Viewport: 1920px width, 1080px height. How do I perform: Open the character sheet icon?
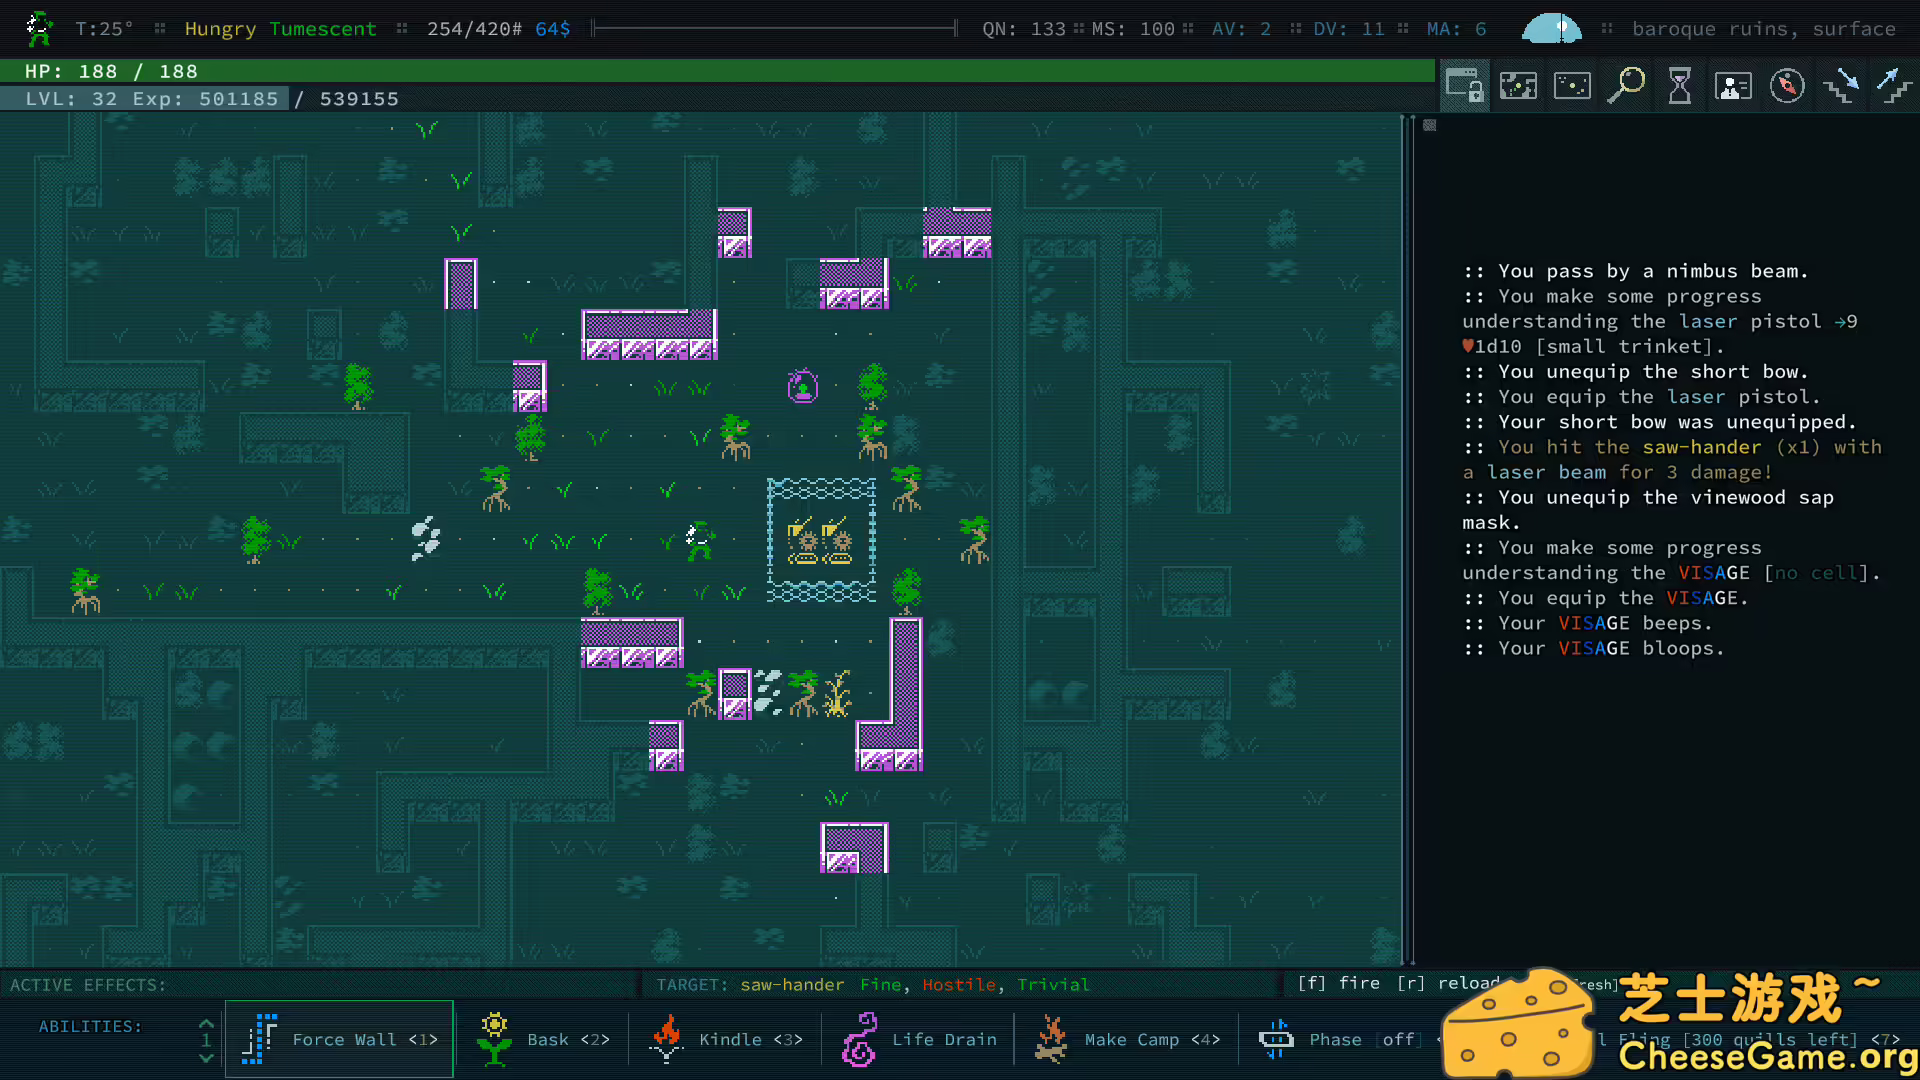[1733, 85]
